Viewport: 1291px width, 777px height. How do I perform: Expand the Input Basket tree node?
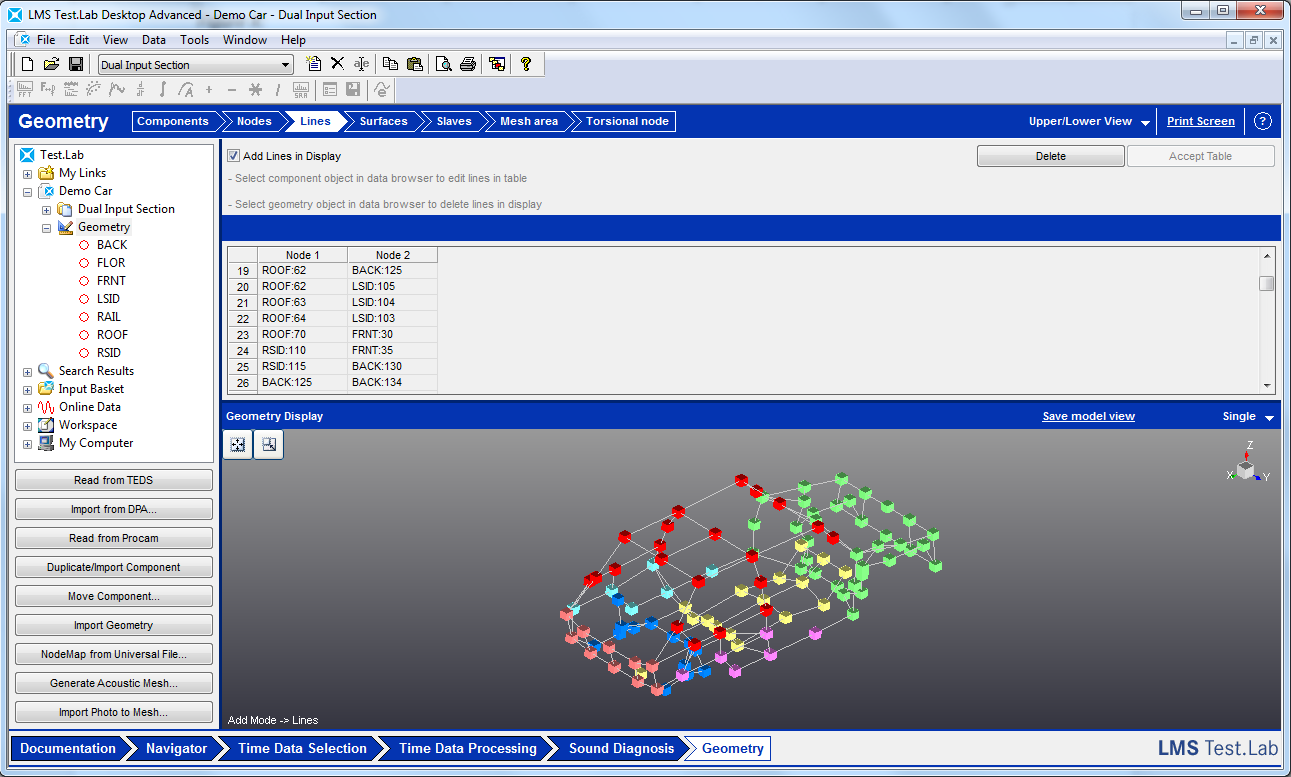point(28,389)
